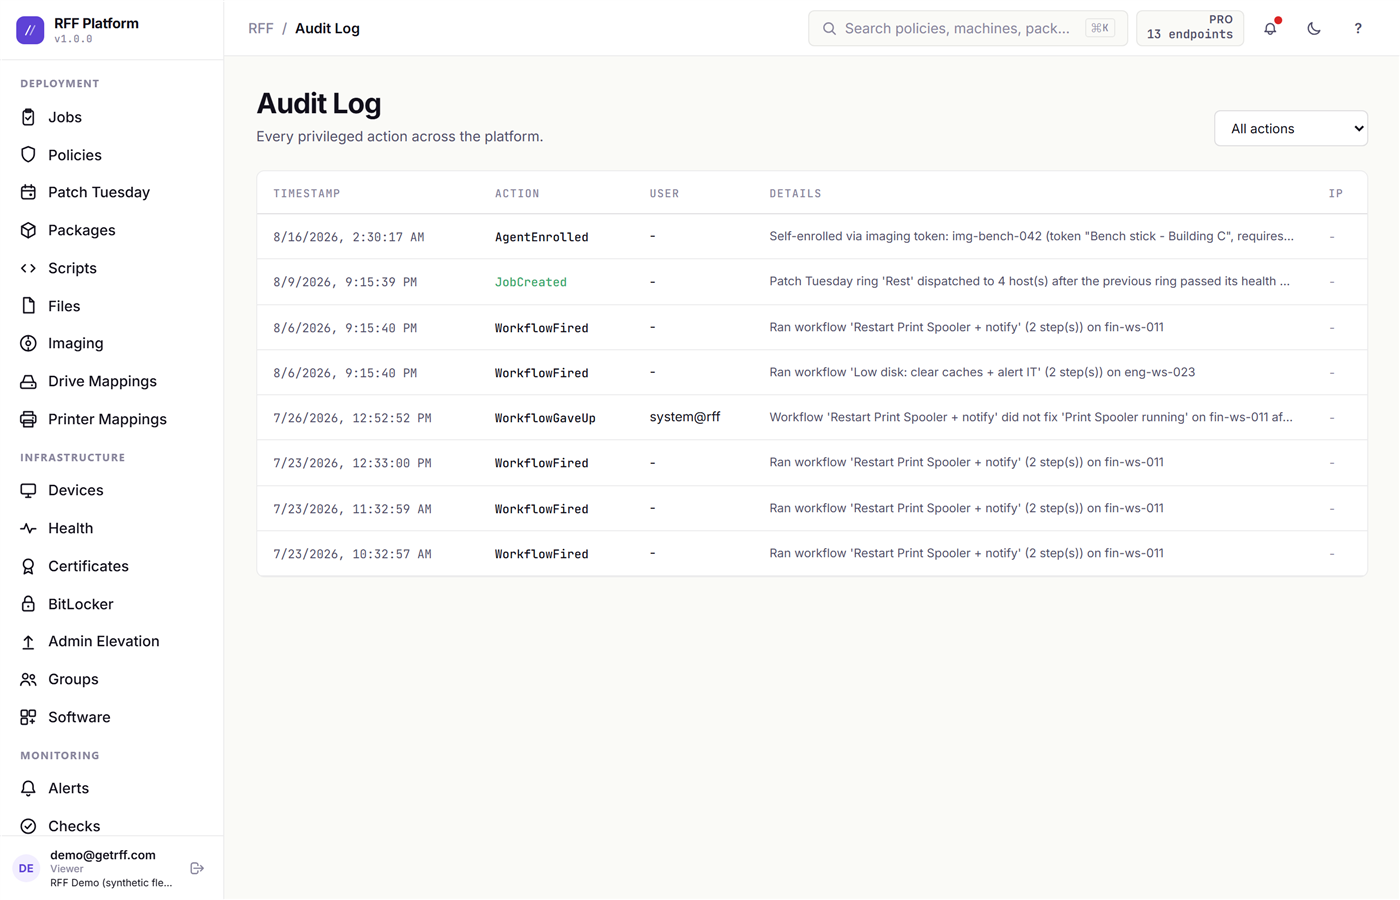Screen dimensions: 1400x900
Task: Click the Jobs clipboard icon
Action: tap(28, 117)
